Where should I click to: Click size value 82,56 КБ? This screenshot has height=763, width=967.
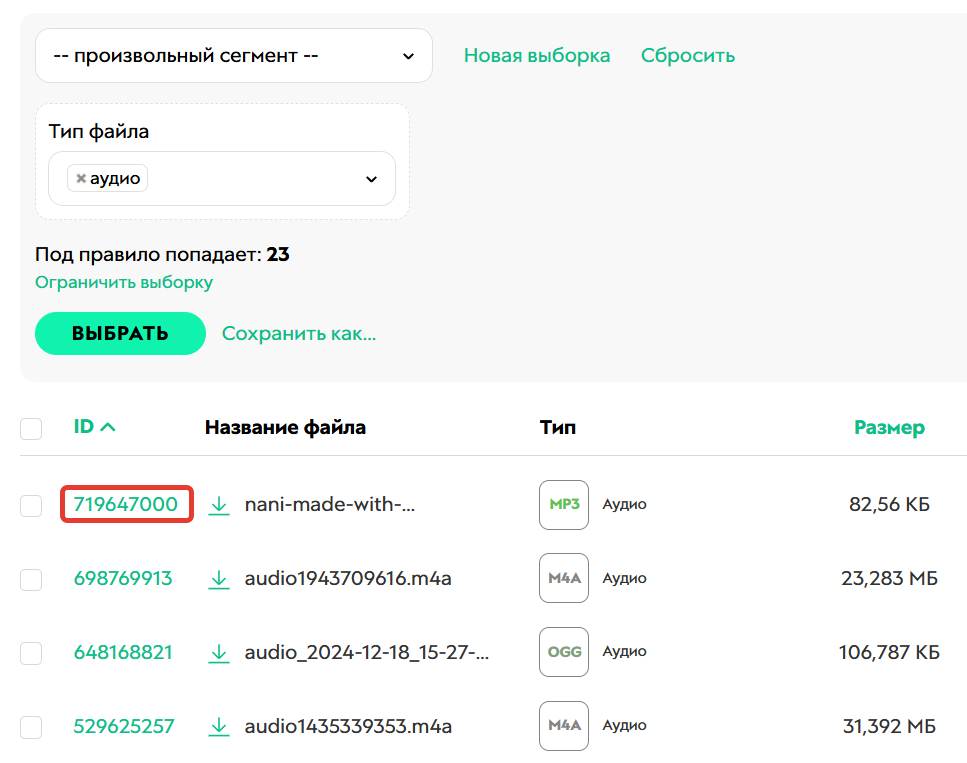(x=889, y=504)
